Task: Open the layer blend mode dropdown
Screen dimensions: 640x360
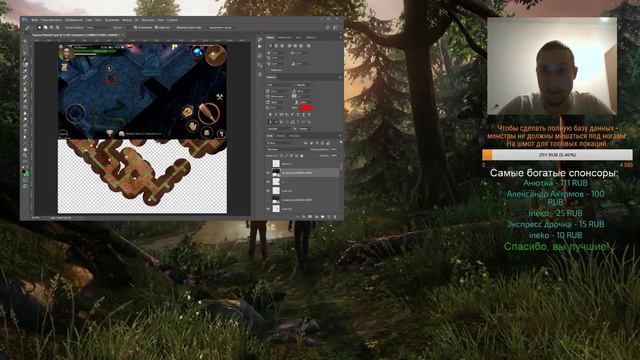Action: 287,149
